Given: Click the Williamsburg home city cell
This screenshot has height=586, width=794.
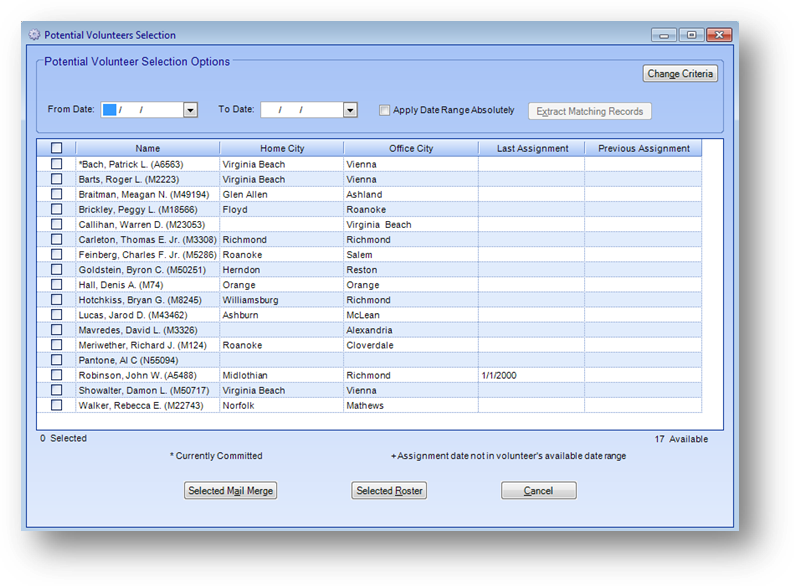Looking at the screenshot, I should click(282, 300).
